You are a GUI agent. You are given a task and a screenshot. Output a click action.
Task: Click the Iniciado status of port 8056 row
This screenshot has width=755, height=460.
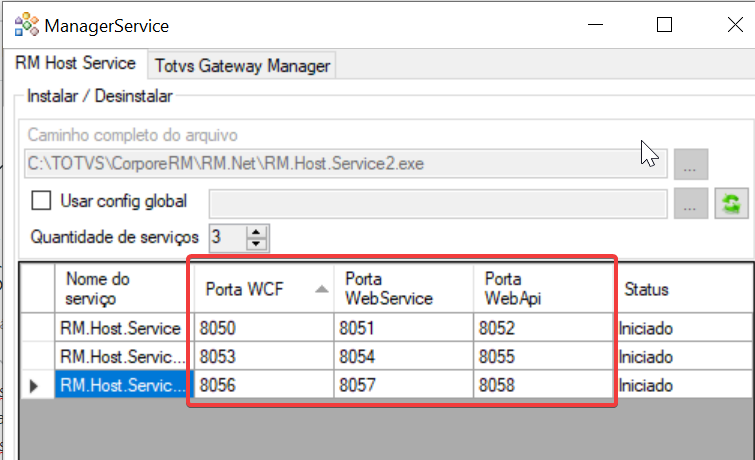[684, 385]
